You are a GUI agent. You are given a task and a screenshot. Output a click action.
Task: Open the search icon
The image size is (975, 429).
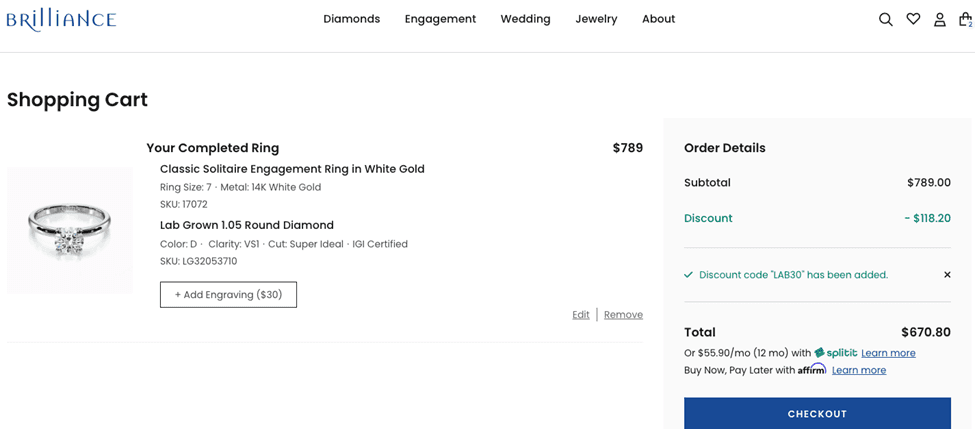[x=885, y=19]
